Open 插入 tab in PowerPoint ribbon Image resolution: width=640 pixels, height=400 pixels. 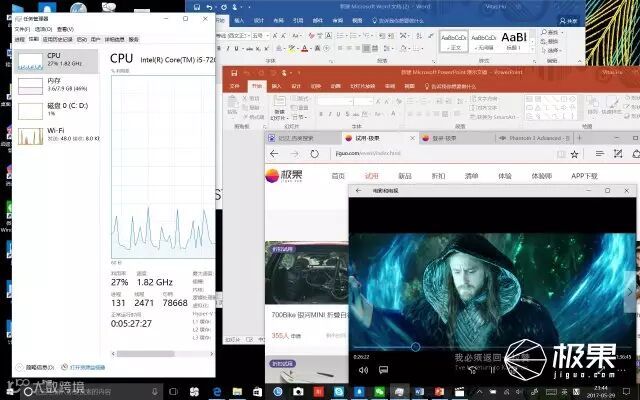[x=276, y=86]
